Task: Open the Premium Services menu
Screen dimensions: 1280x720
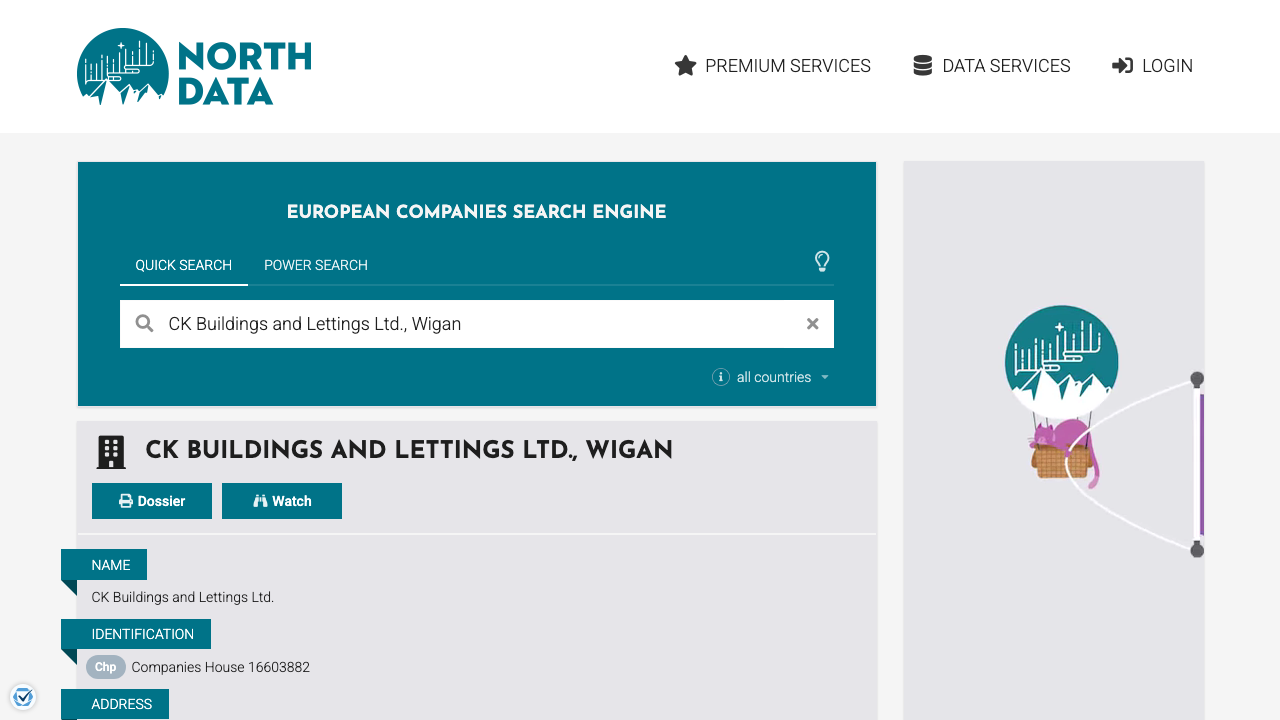Action: click(788, 65)
